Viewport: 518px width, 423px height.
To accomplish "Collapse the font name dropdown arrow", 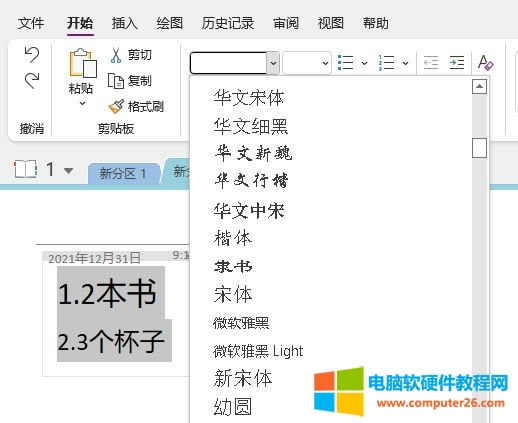I will pyautogui.click(x=273, y=63).
